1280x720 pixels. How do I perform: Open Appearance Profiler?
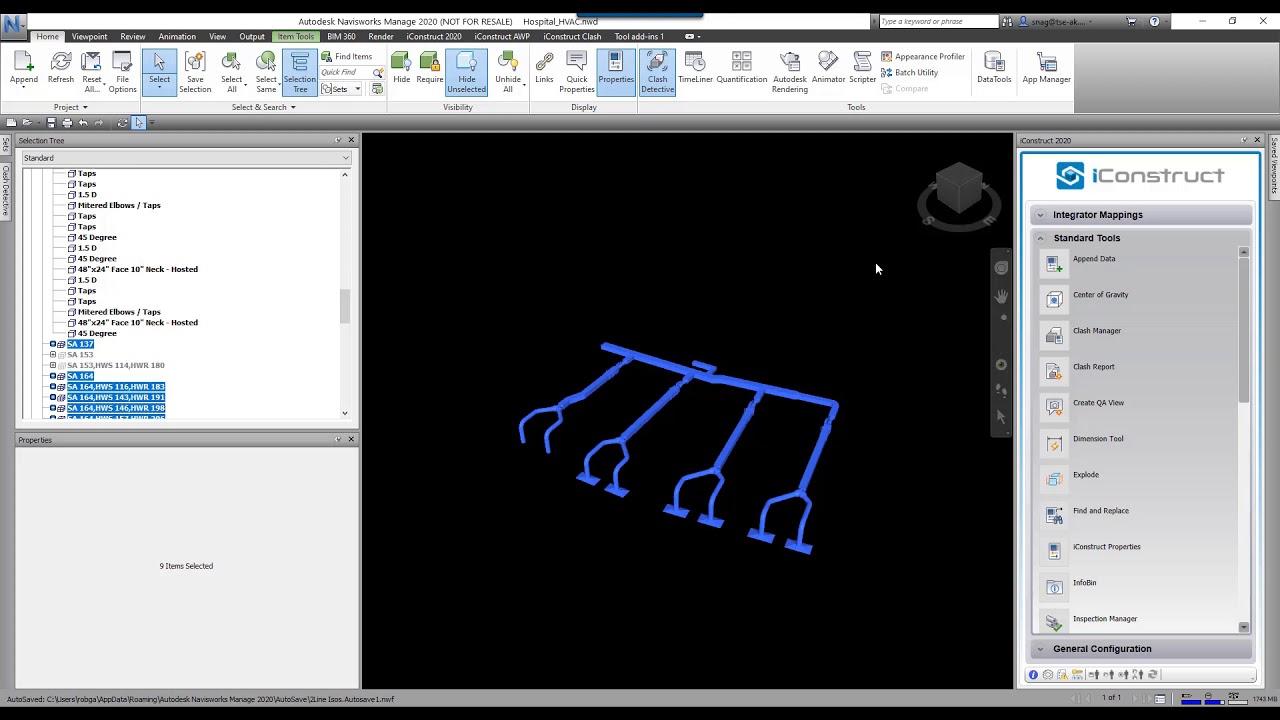tap(923, 57)
